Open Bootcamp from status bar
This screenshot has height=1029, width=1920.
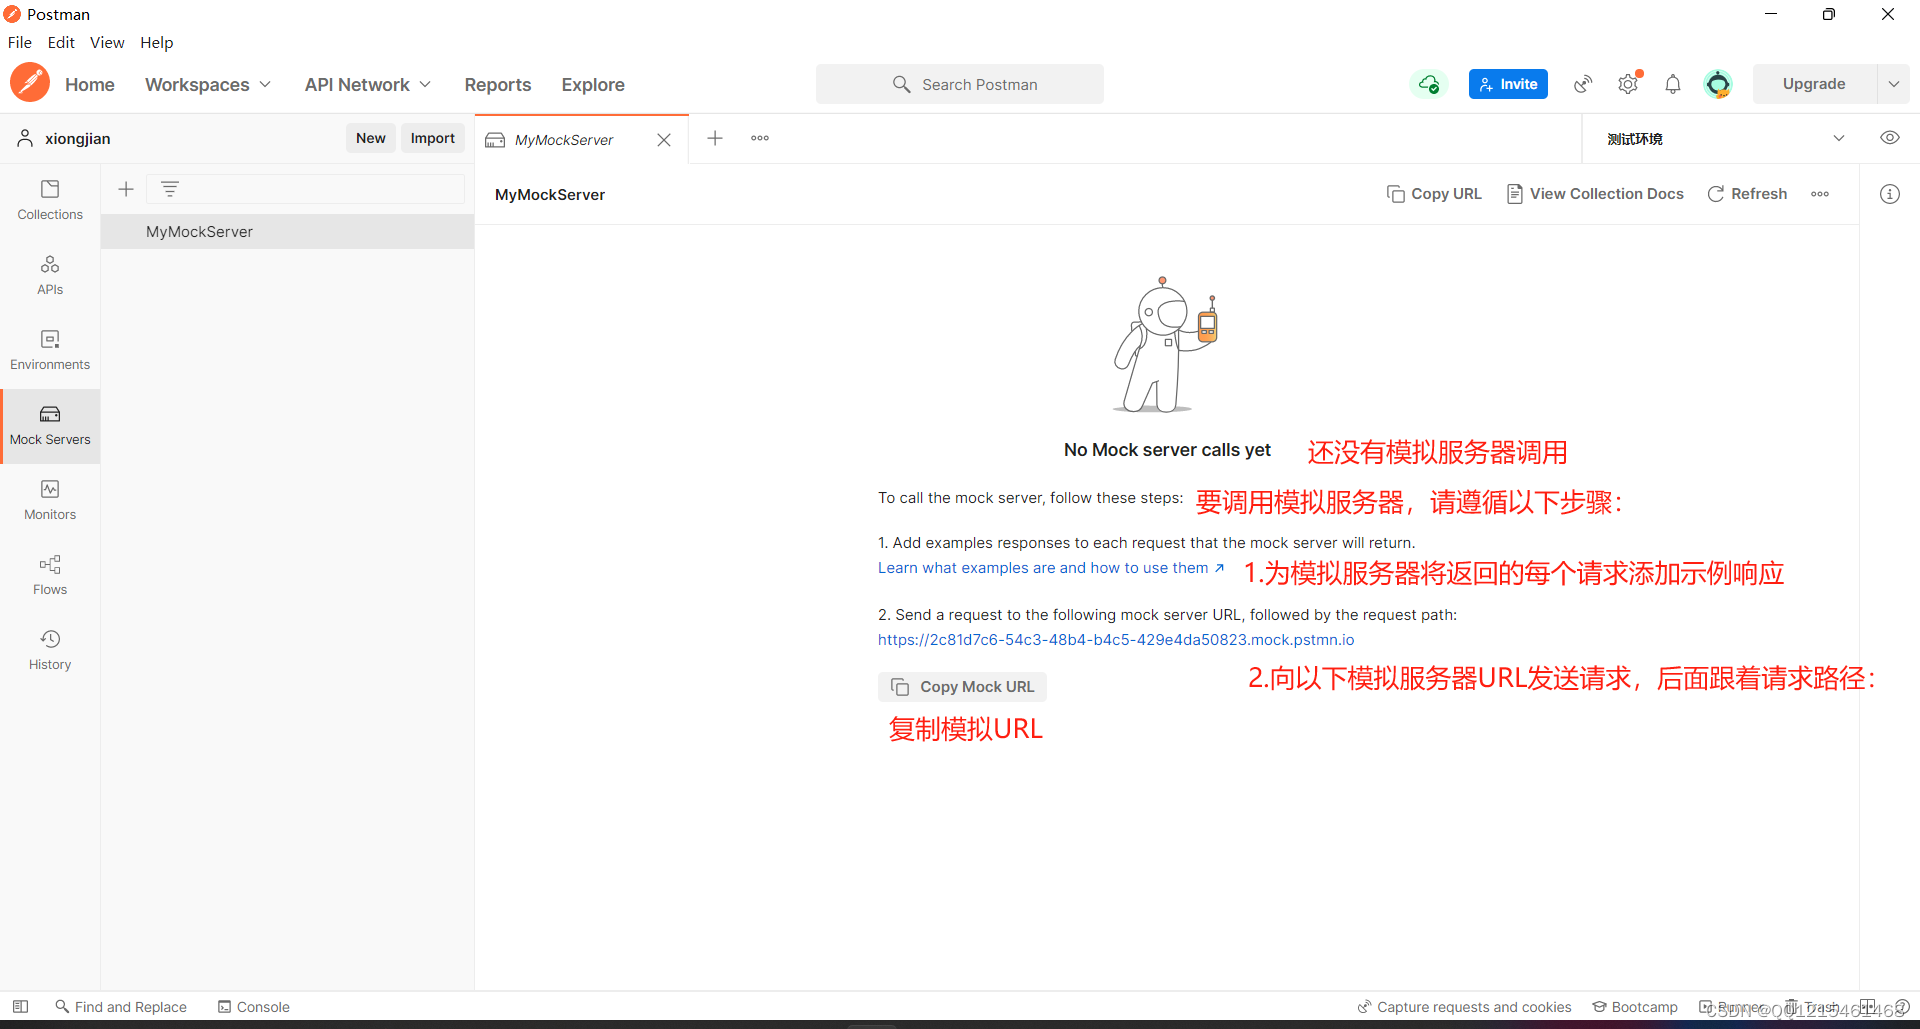pos(1635,1007)
